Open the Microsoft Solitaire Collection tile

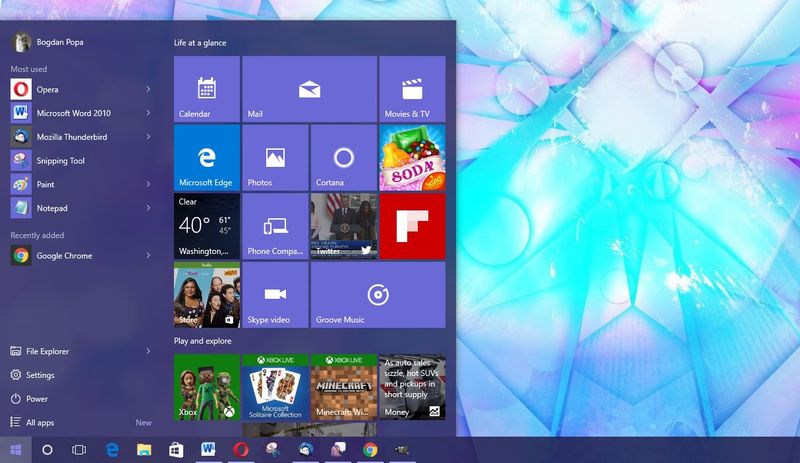tap(276, 387)
